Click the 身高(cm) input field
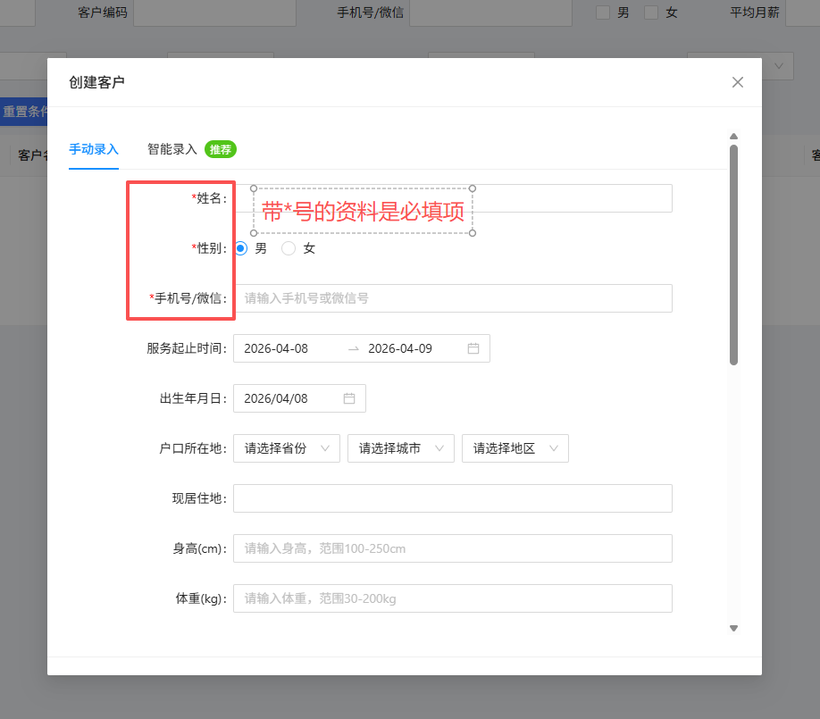The width and height of the screenshot is (820, 719). pos(452,548)
